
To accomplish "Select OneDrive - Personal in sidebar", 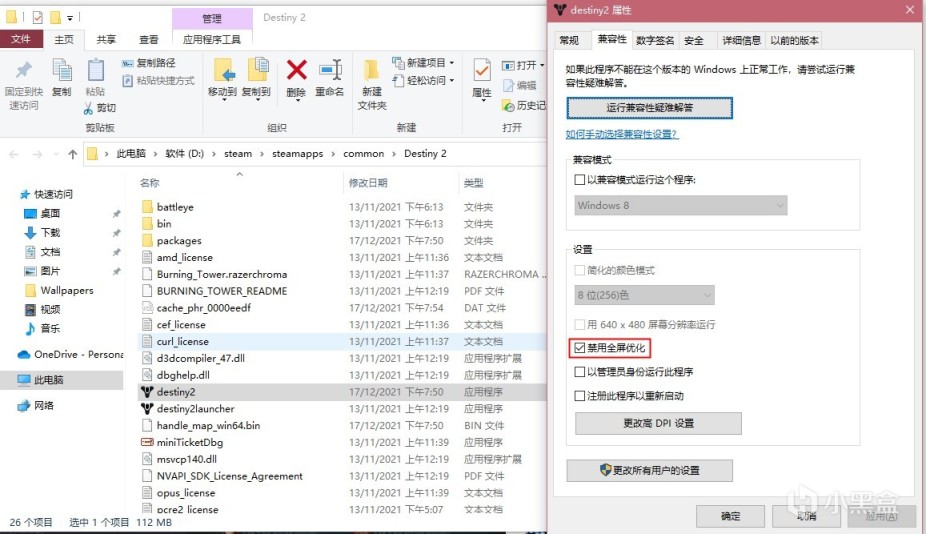I will [x=70, y=354].
